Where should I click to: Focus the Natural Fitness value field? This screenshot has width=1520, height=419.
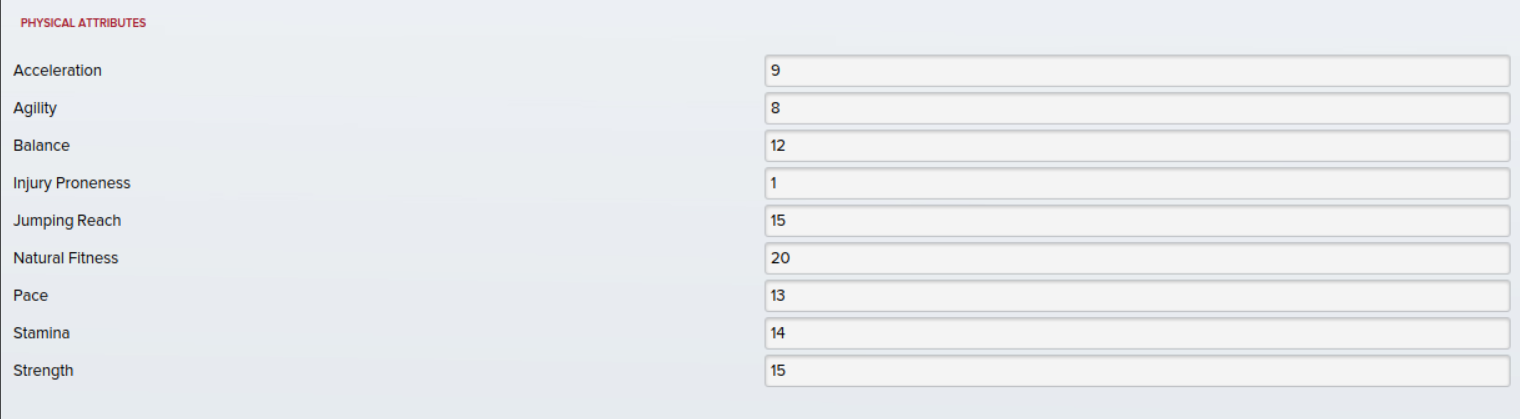[x=1136, y=258]
